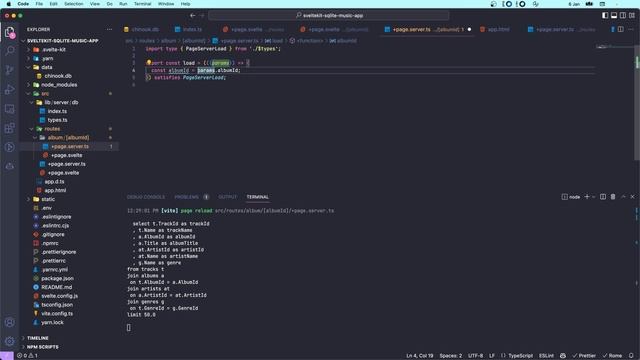
Task: Split the terminal panel
Action: coord(603,197)
